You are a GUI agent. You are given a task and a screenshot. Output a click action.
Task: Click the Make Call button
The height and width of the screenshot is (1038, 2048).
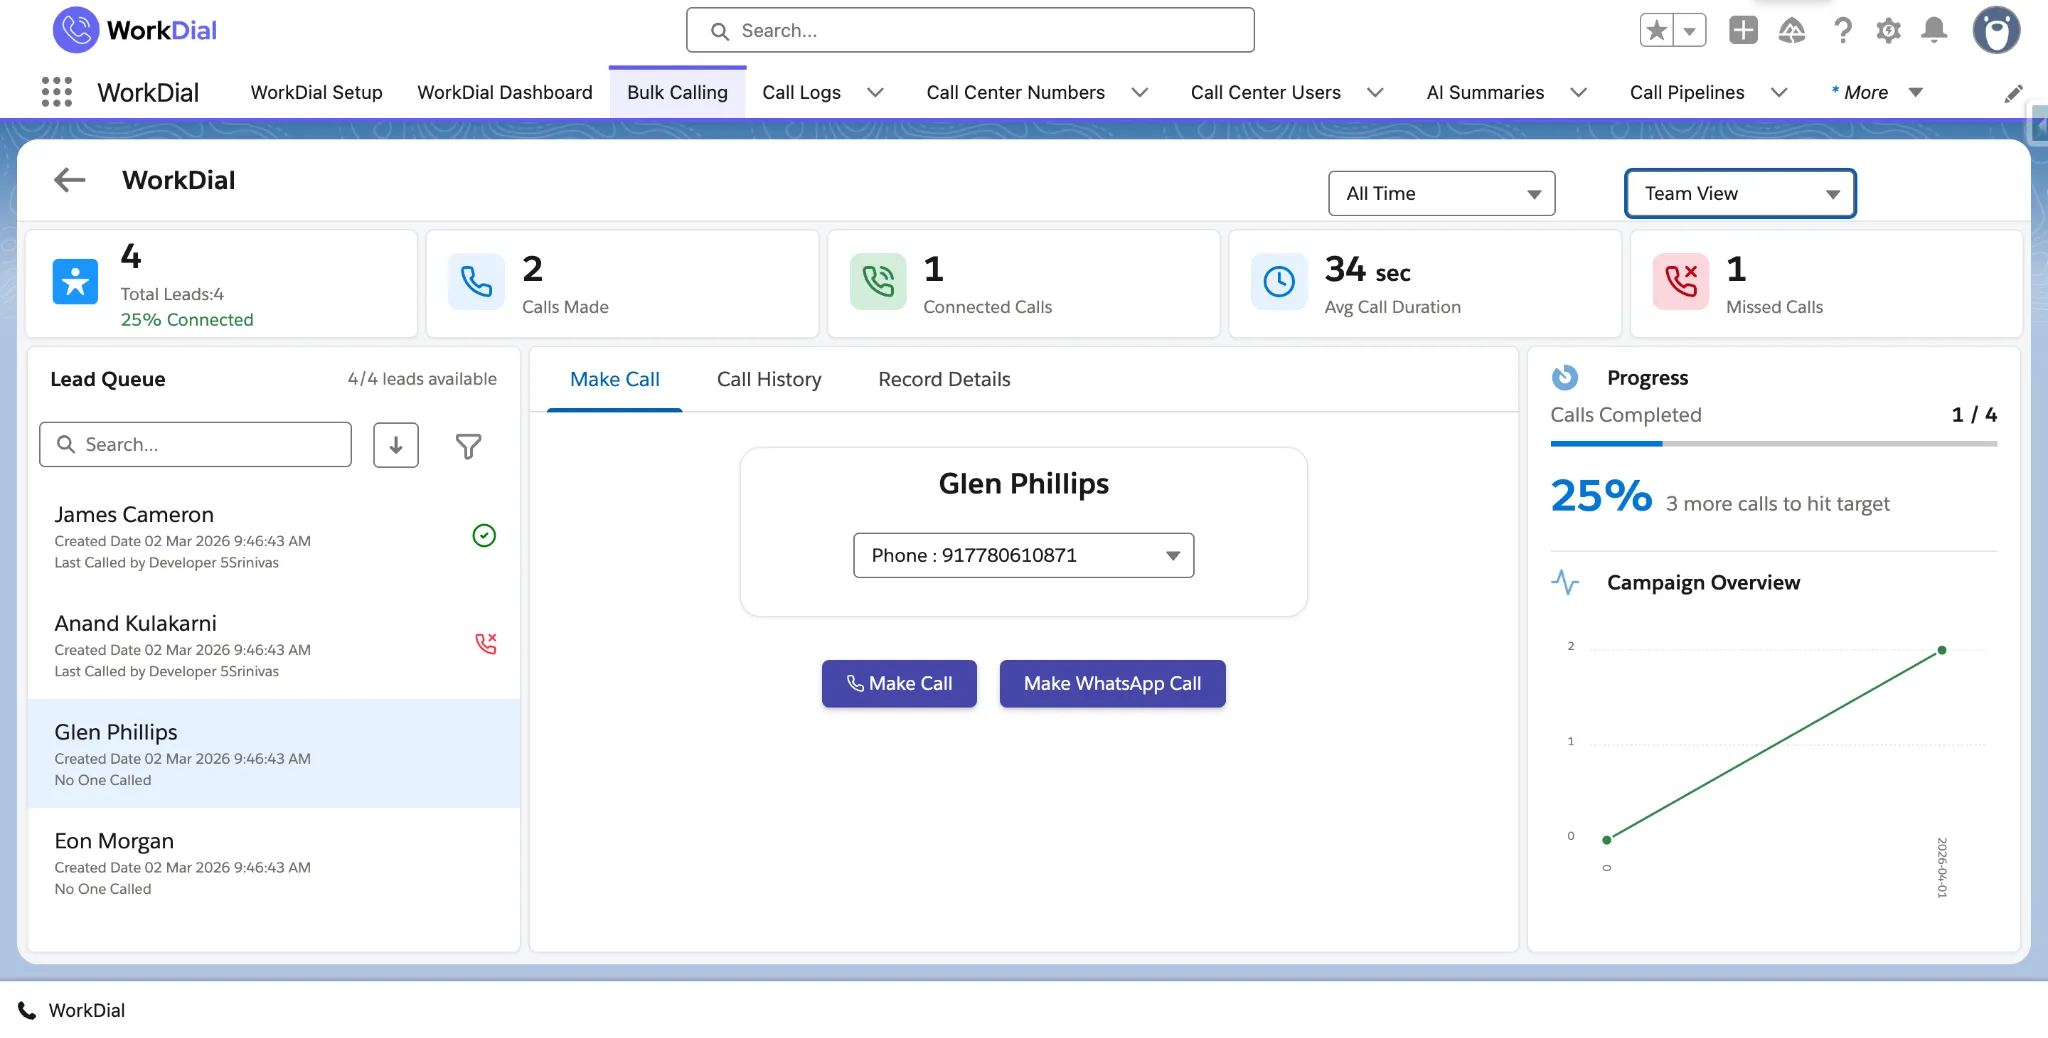(x=899, y=683)
